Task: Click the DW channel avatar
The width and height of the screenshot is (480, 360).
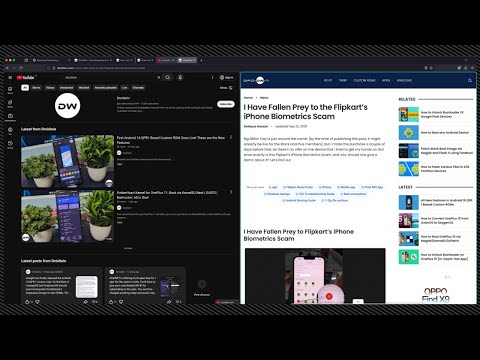Action: click(68, 106)
